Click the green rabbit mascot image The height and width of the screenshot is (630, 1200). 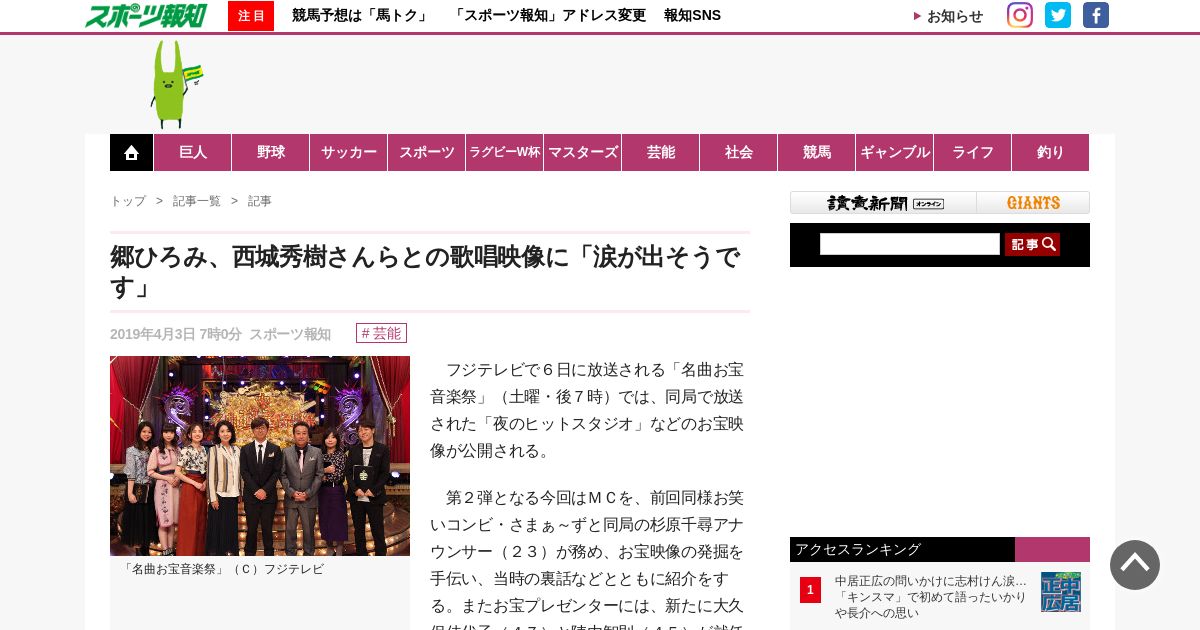[175, 84]
